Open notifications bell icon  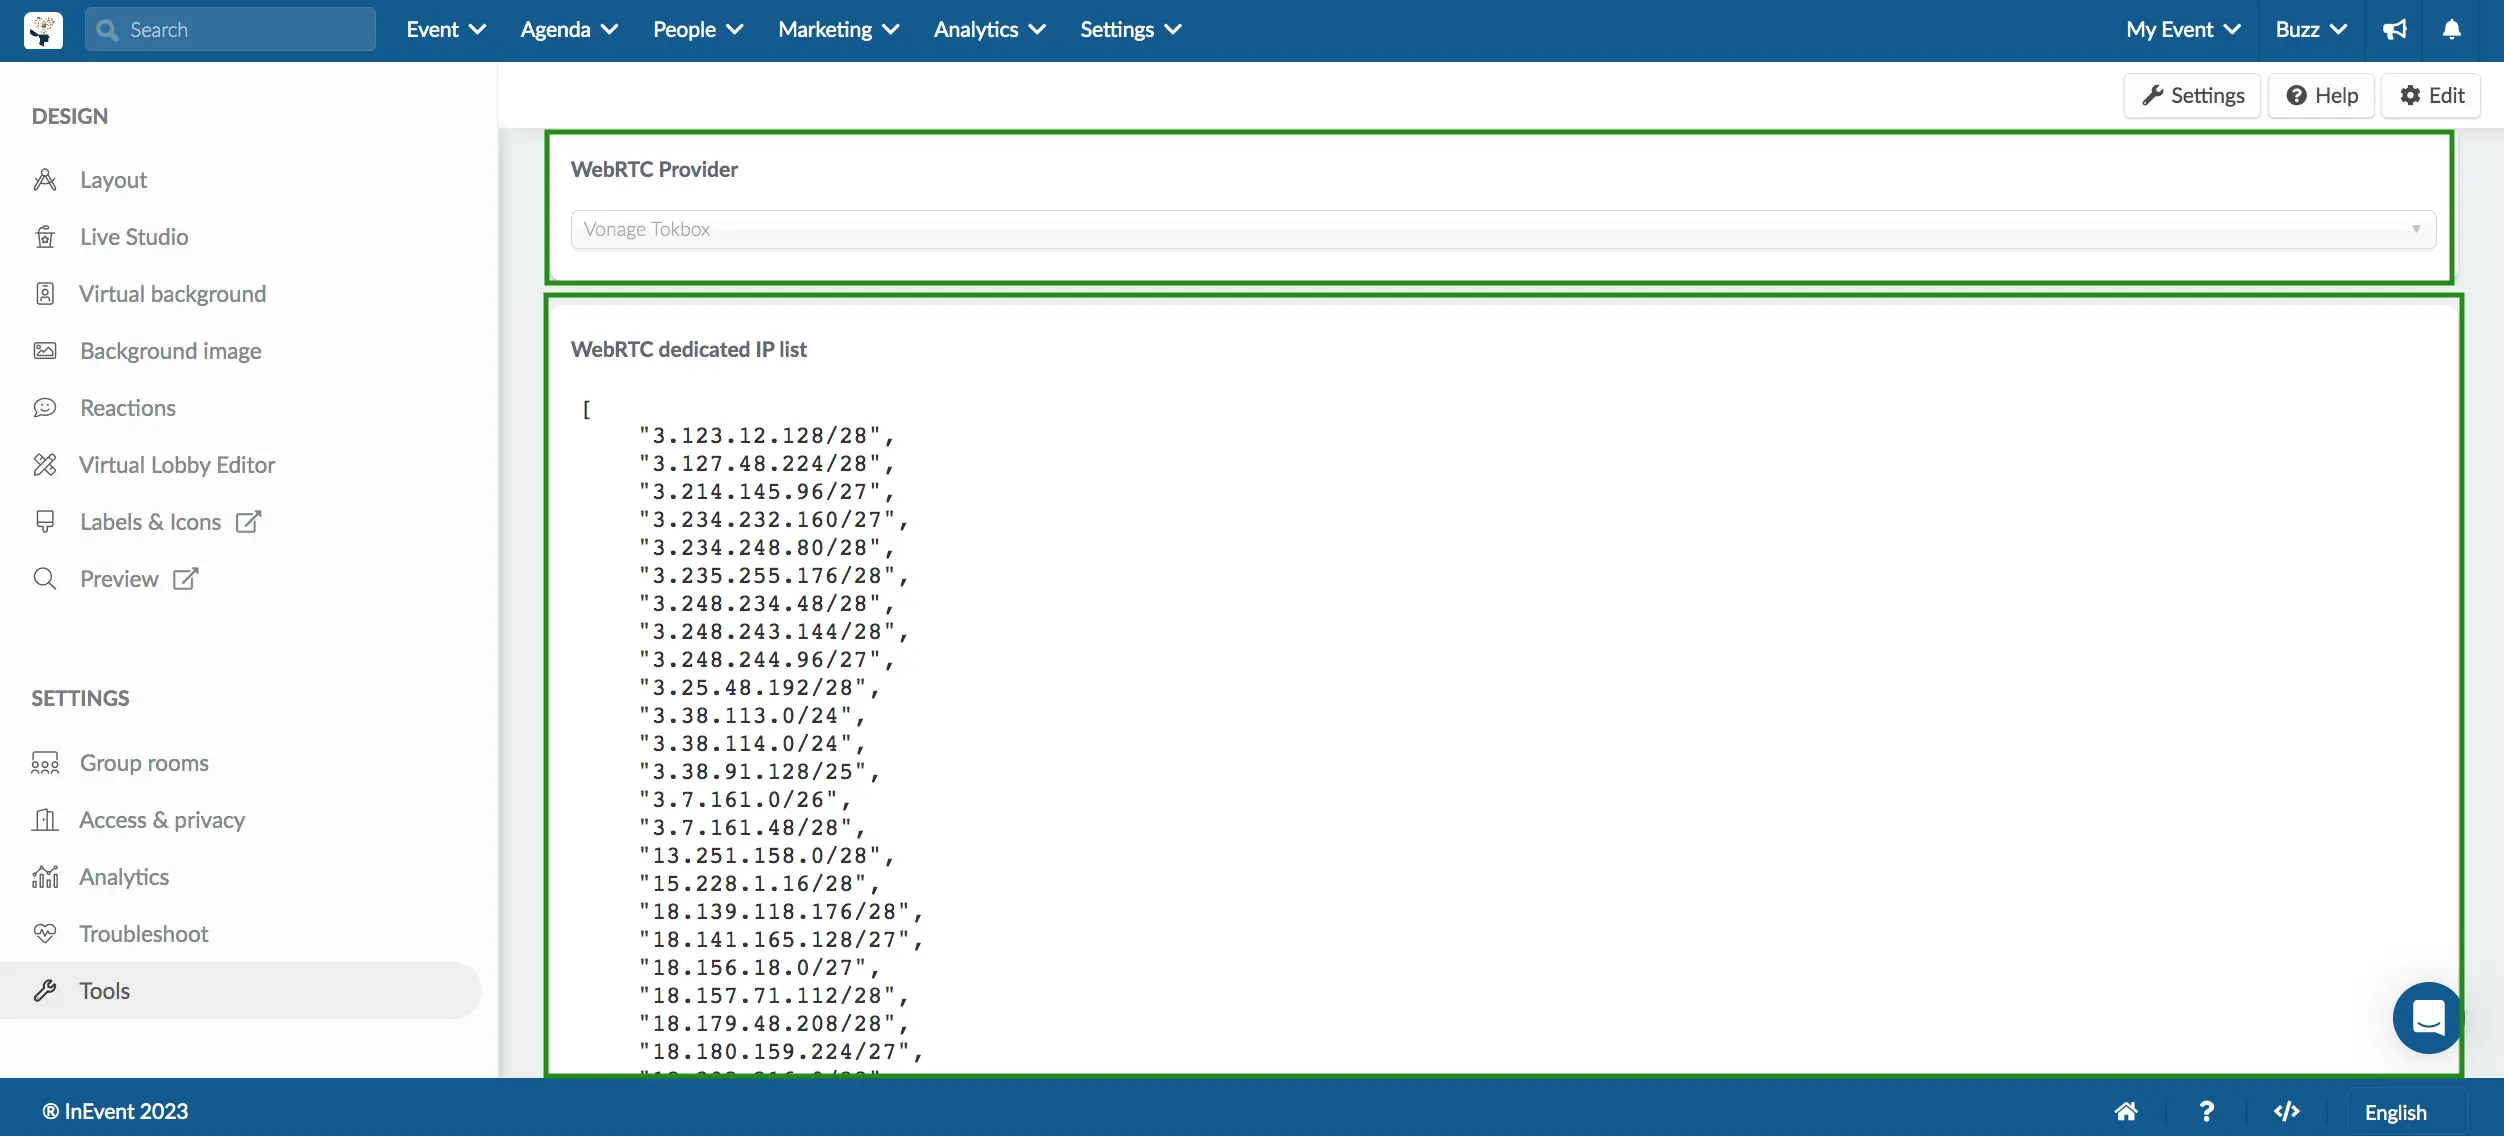(x=2452, y=30)
